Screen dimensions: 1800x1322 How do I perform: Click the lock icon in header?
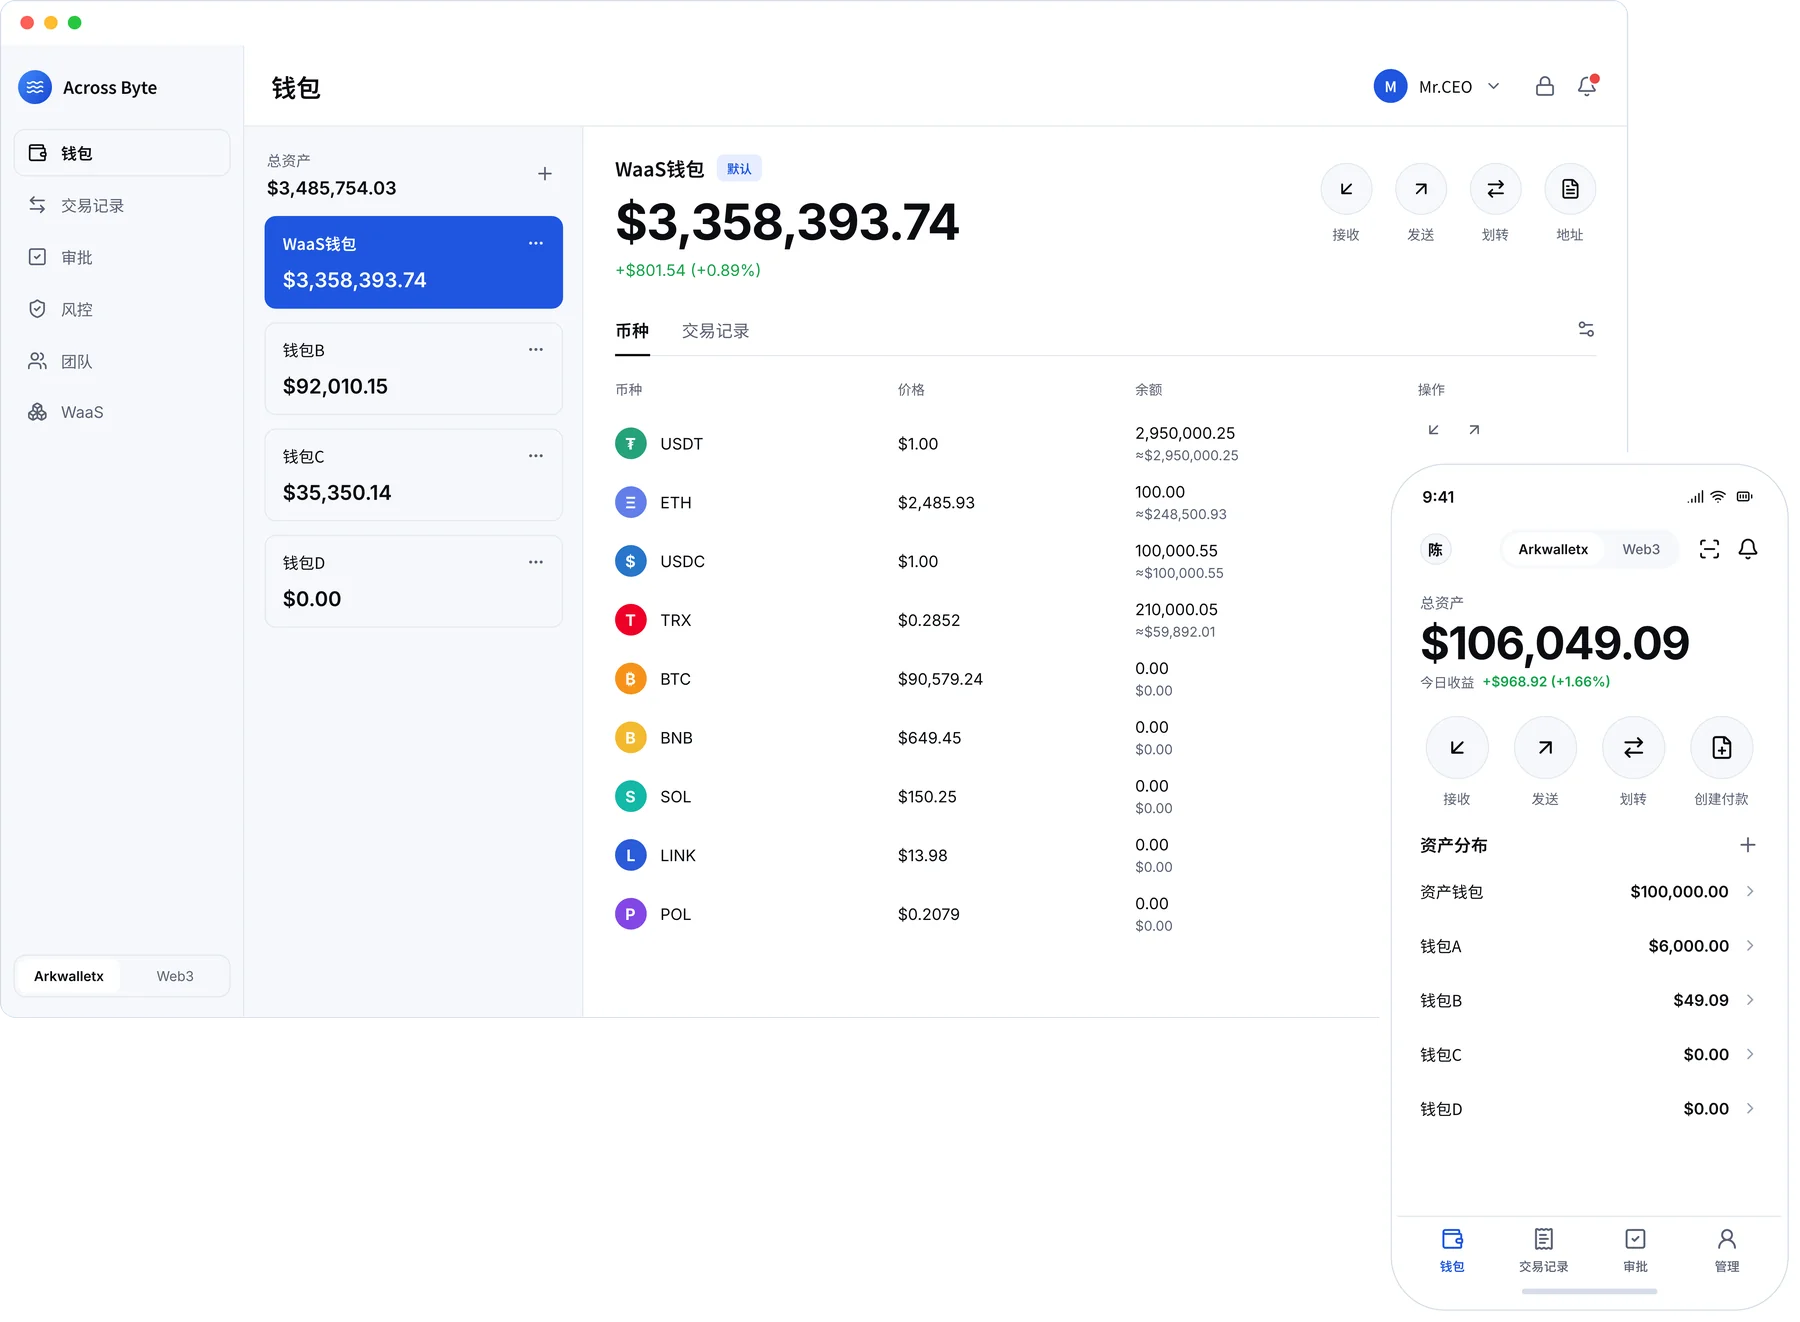tap(1545, 86)
